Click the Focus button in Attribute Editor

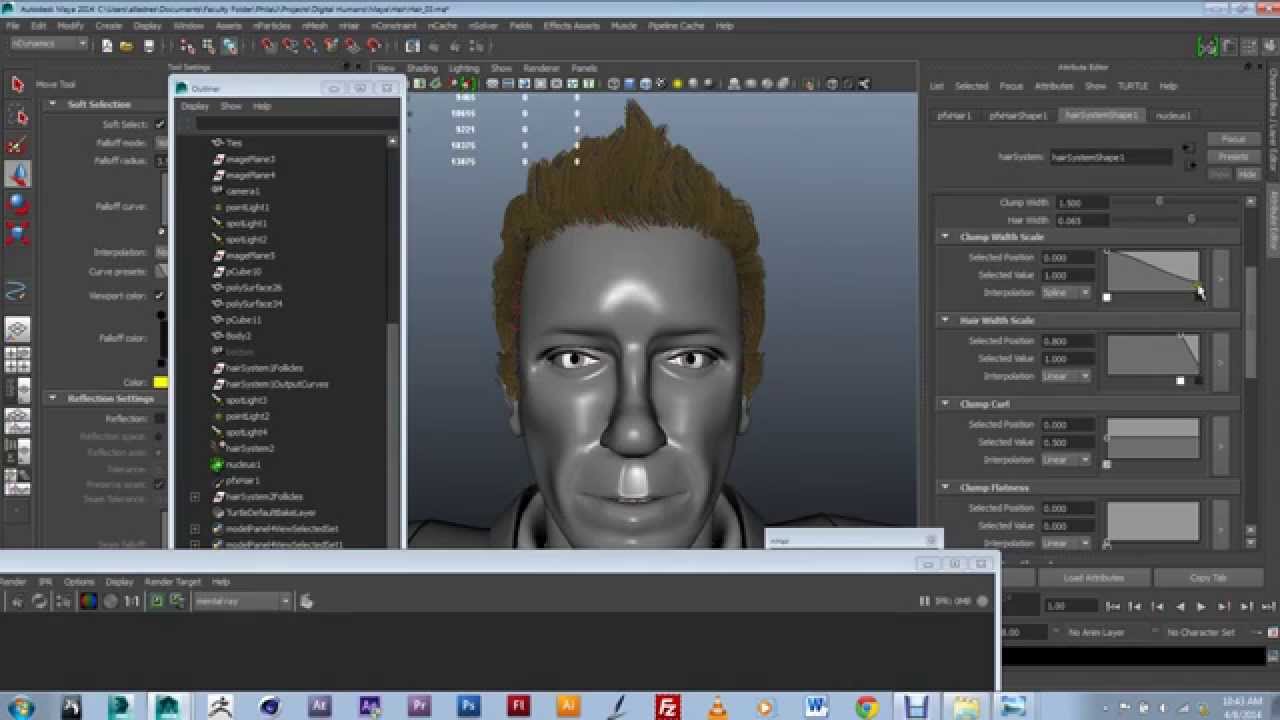(x=1233, y=140)
